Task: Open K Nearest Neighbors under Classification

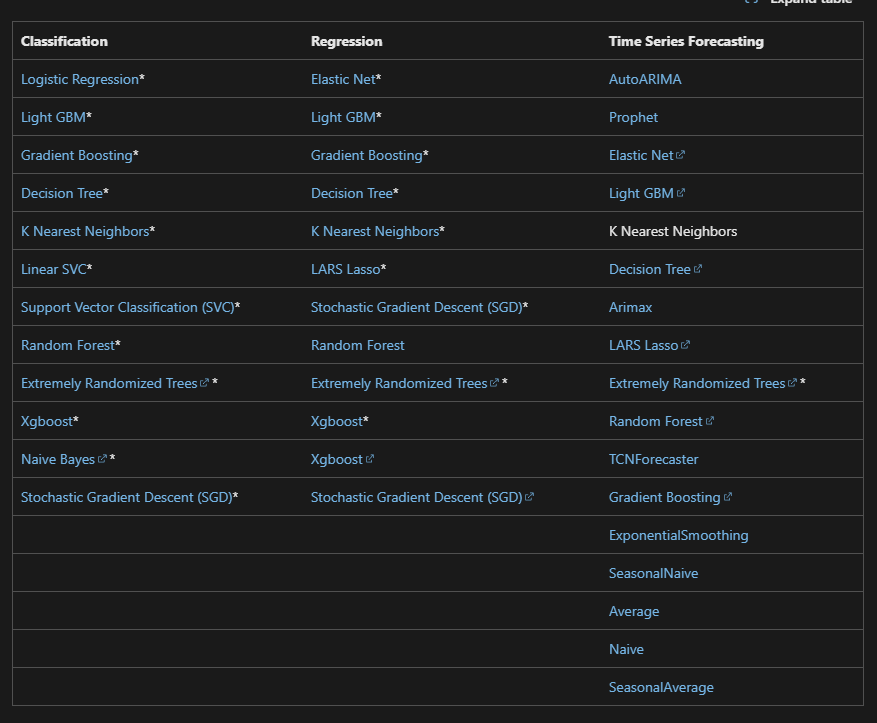Action: 85,231
